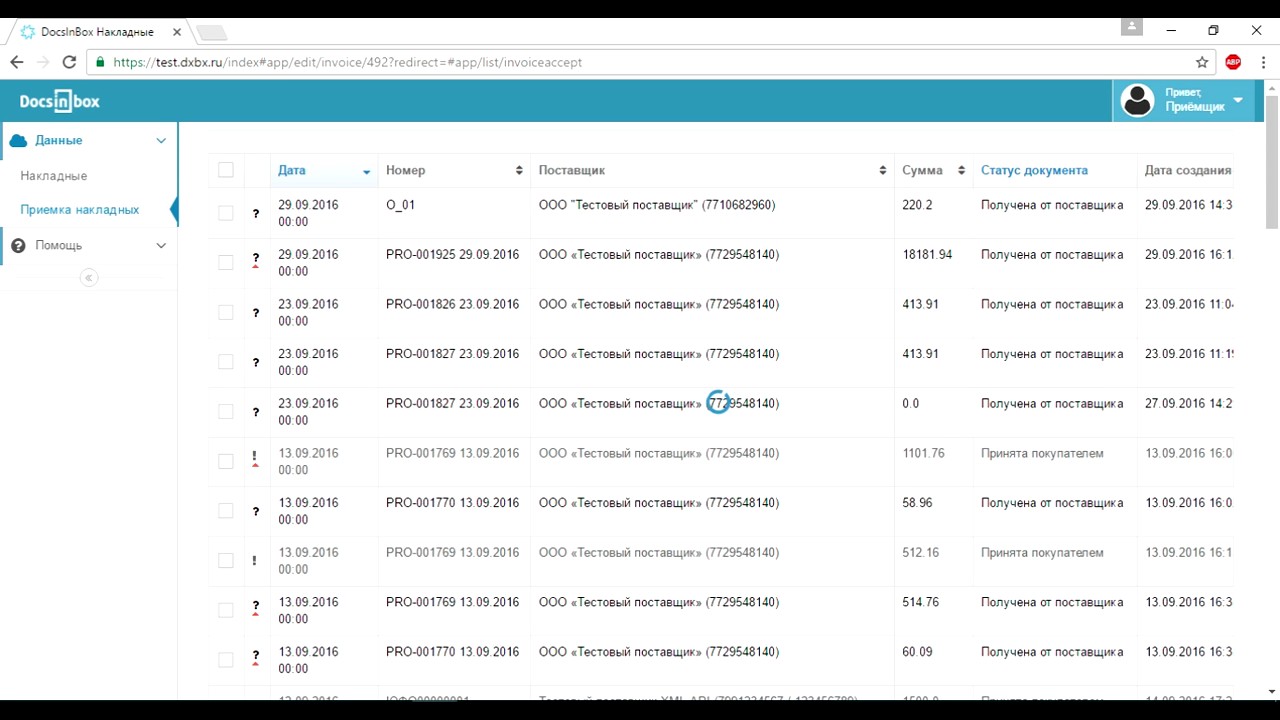Screen dimensions: 1280x720
Task: Click the number cell PRO-001925 29.09.2016
Action: [453, 255]
